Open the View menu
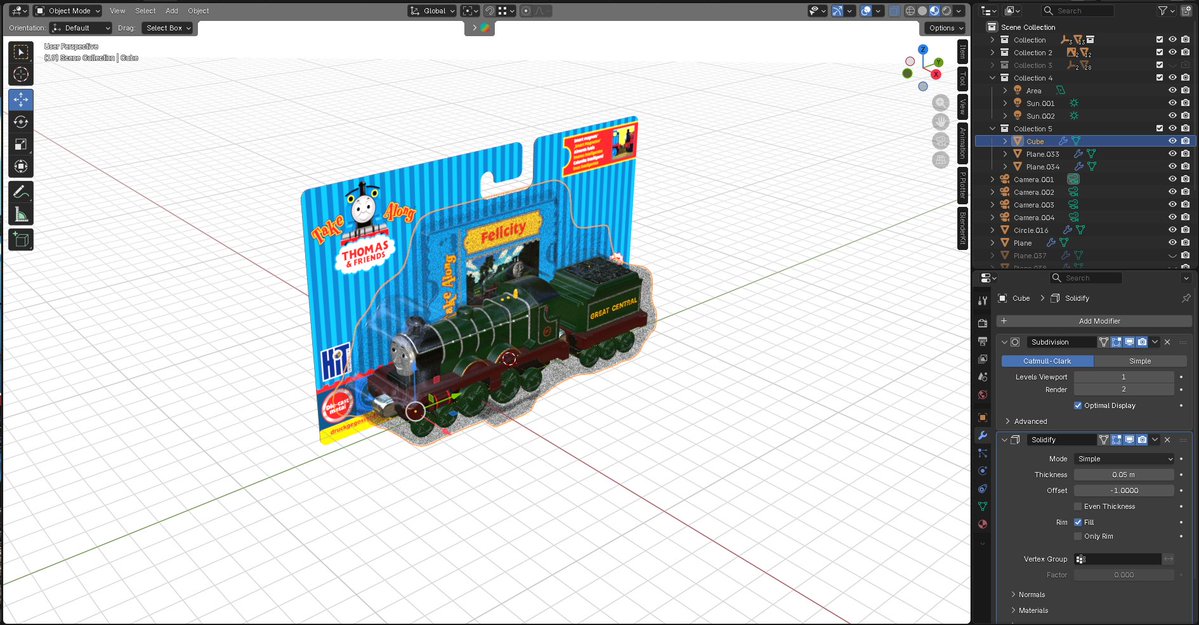The image size is (1199, 625). [117, 11]
